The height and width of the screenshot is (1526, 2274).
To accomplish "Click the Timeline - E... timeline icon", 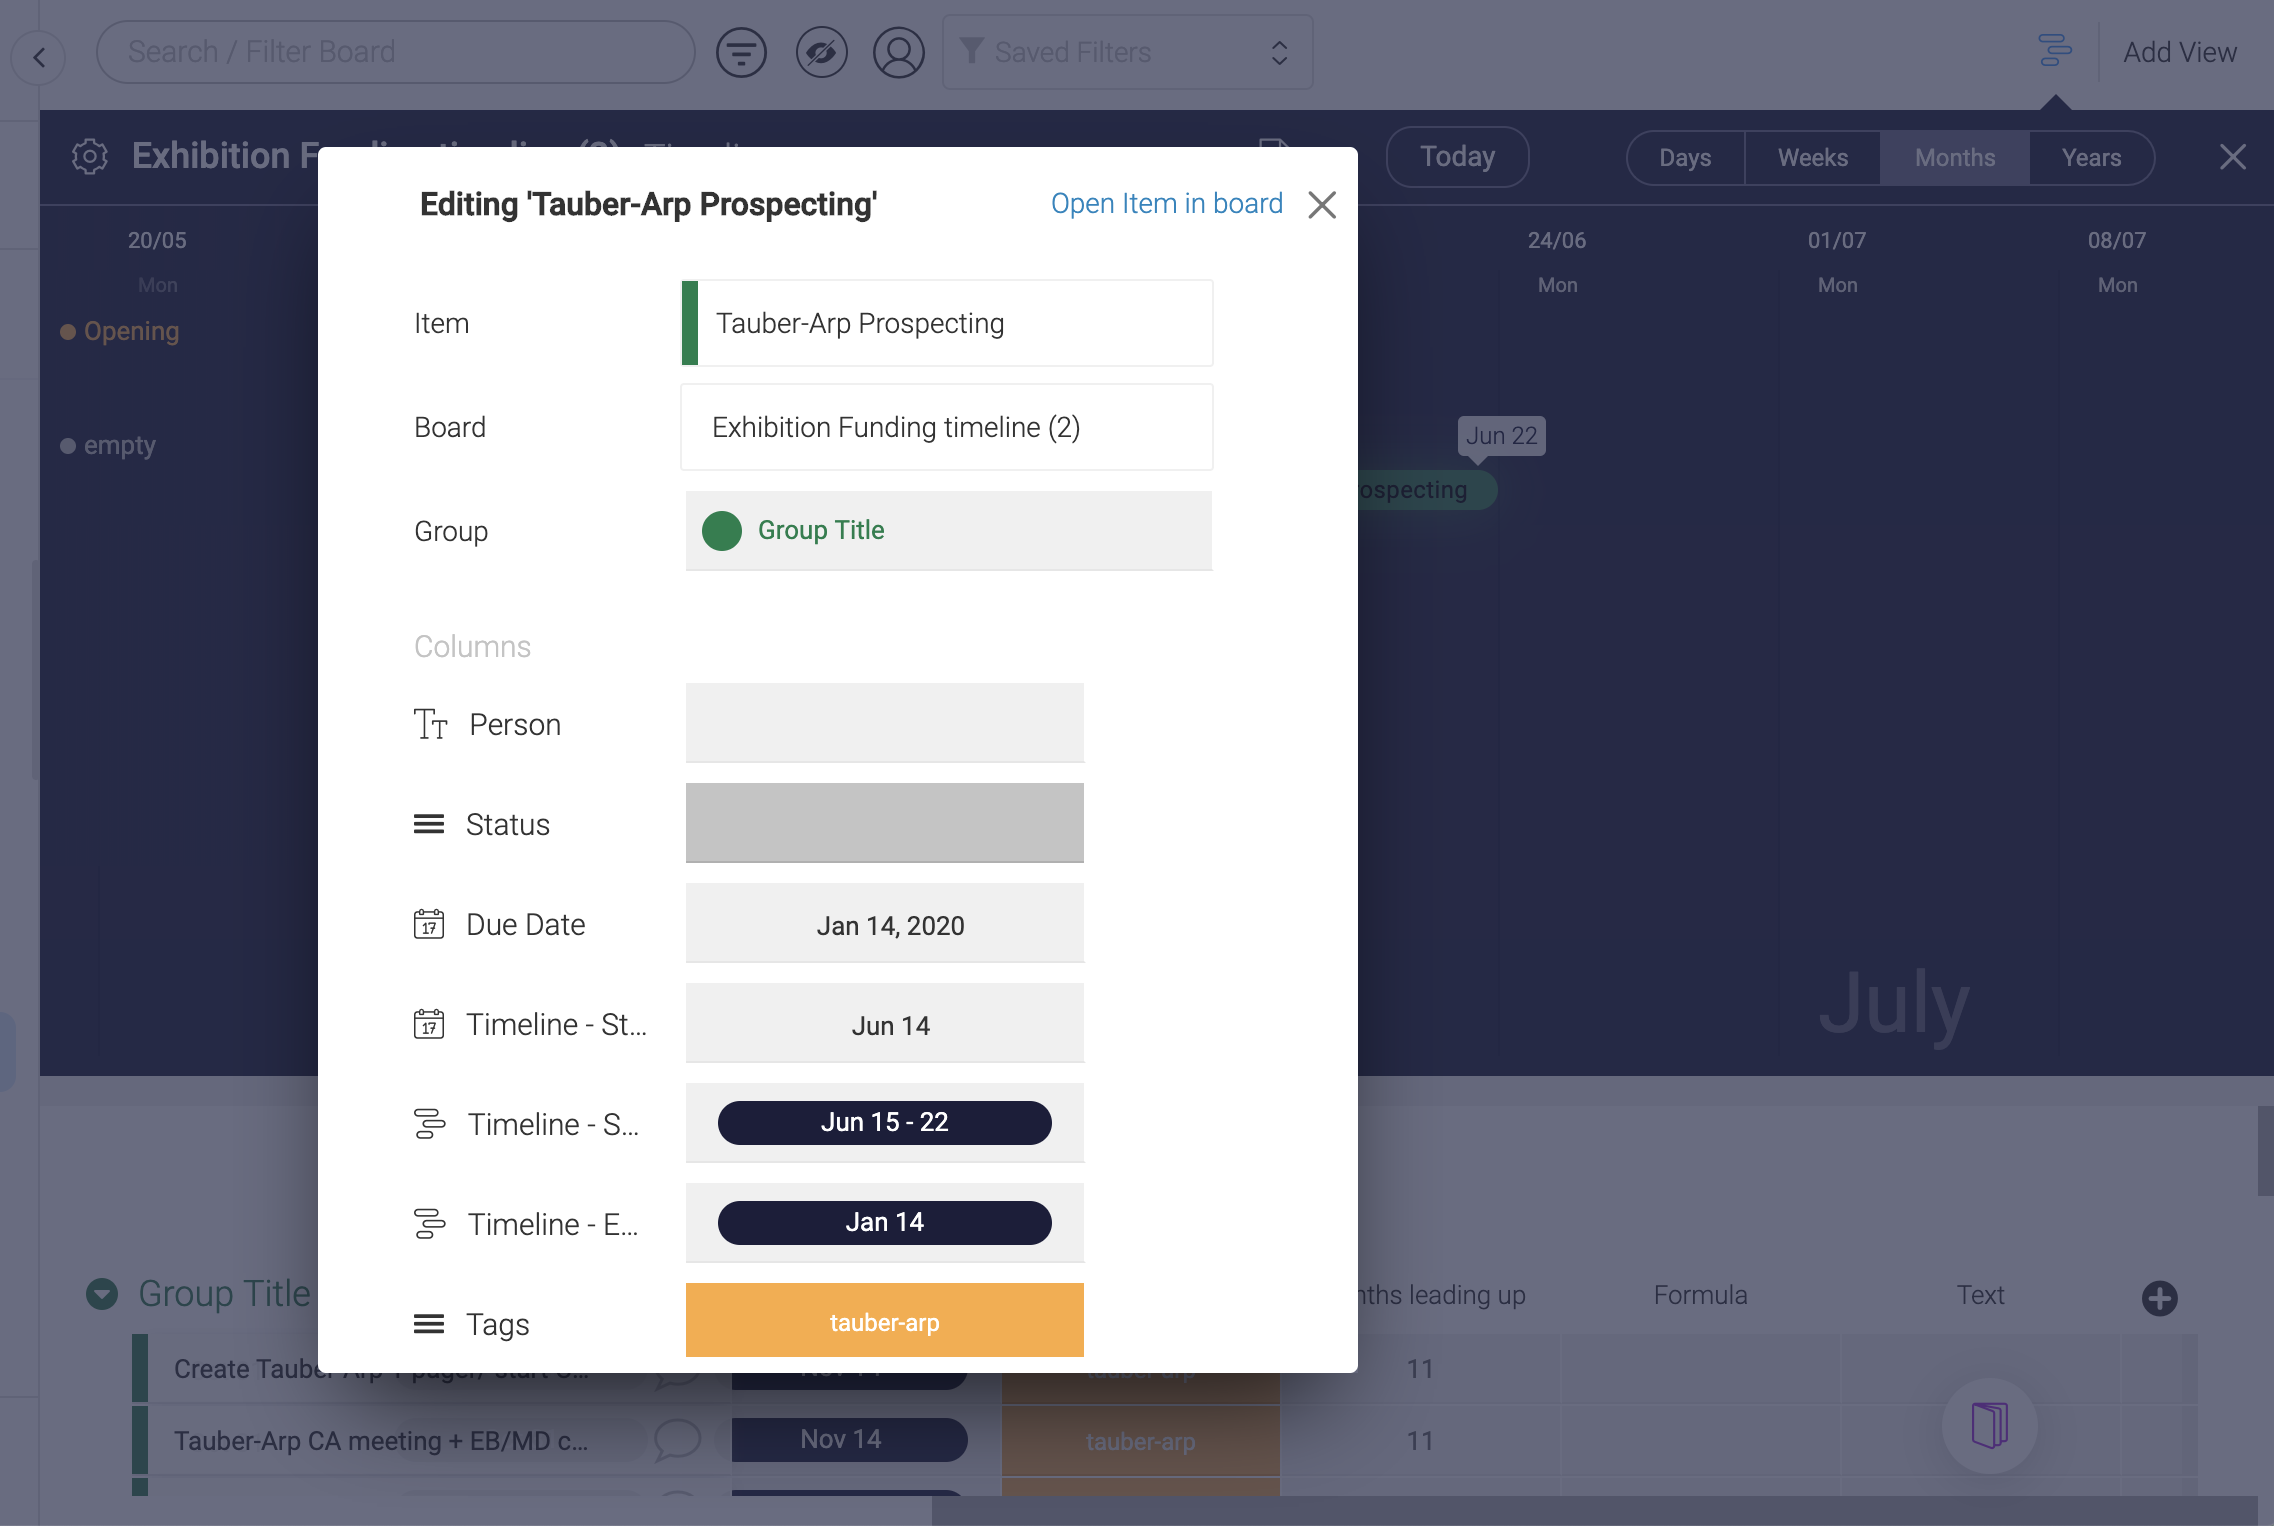I will point(429,1224).
